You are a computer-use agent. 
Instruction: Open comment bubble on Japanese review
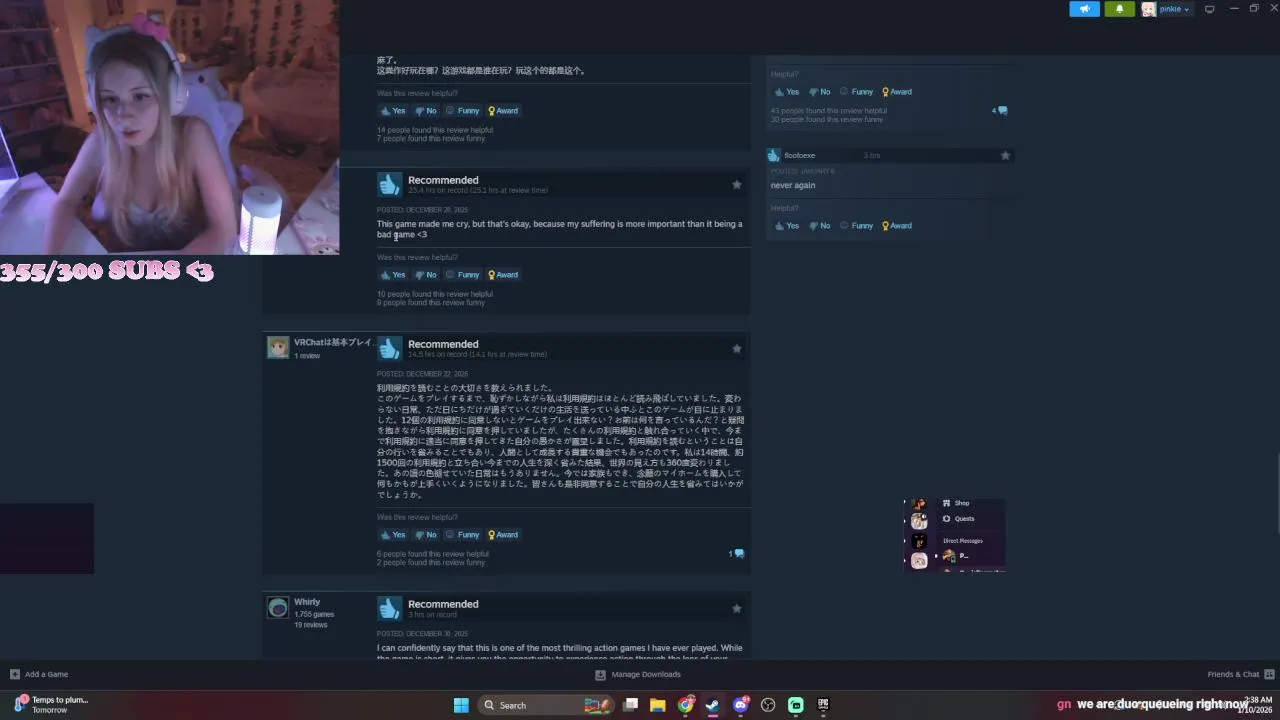point(737,553)
